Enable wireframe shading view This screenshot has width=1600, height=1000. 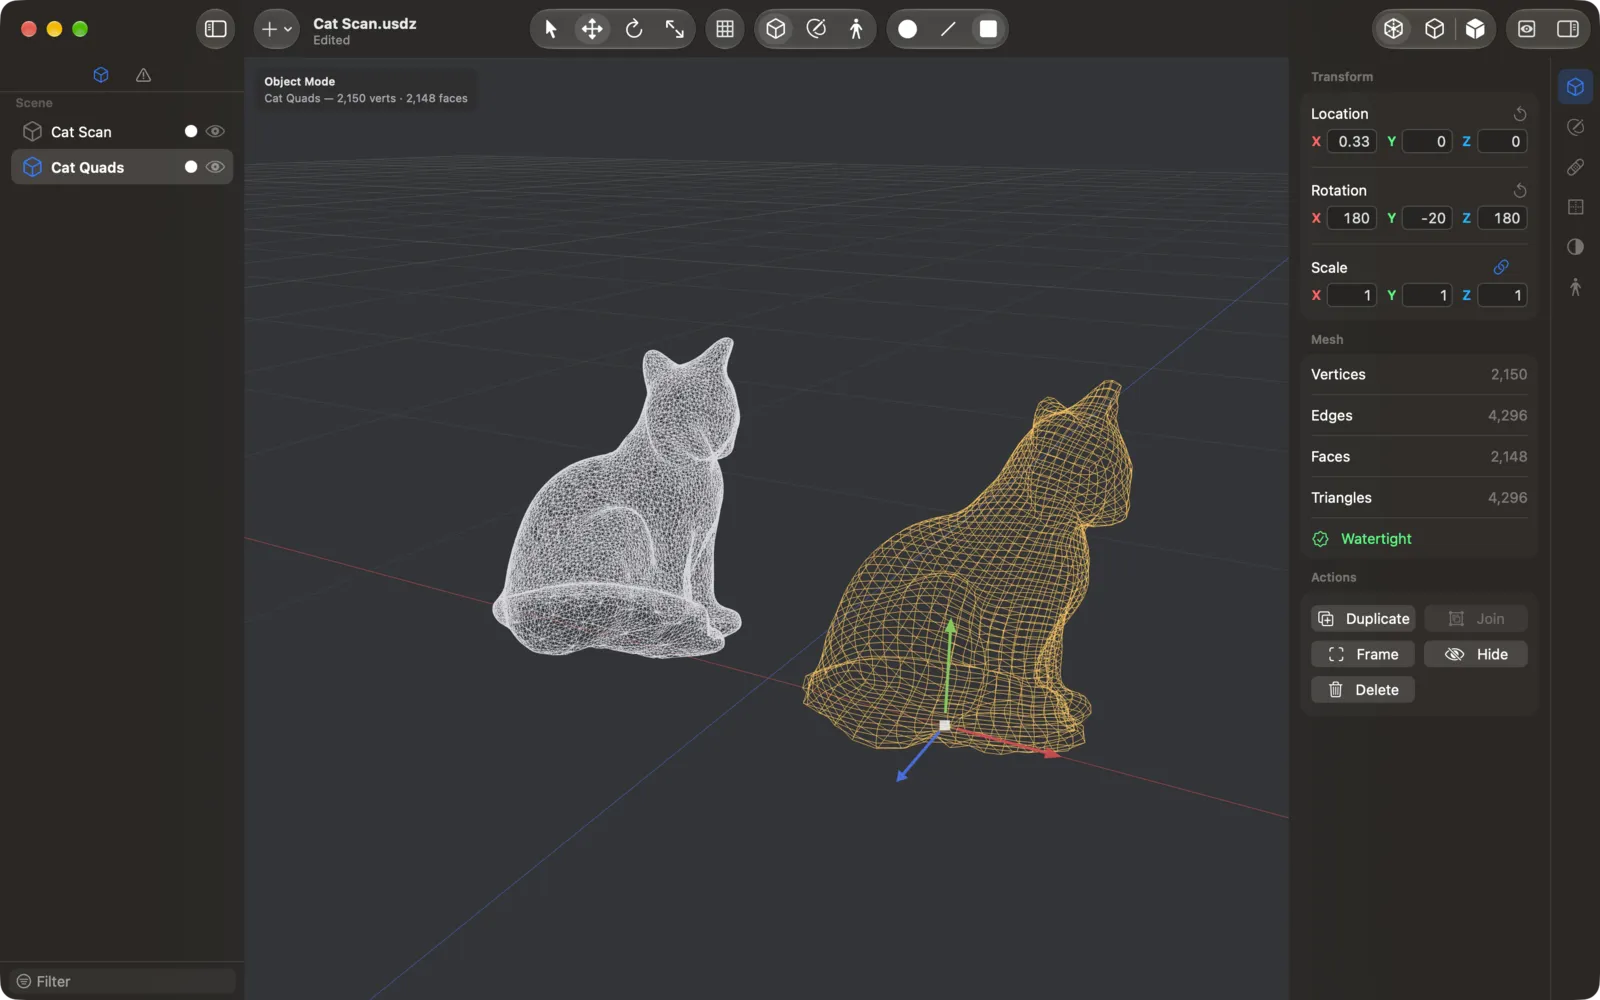pyautogui.click(x=1394, y=29)
